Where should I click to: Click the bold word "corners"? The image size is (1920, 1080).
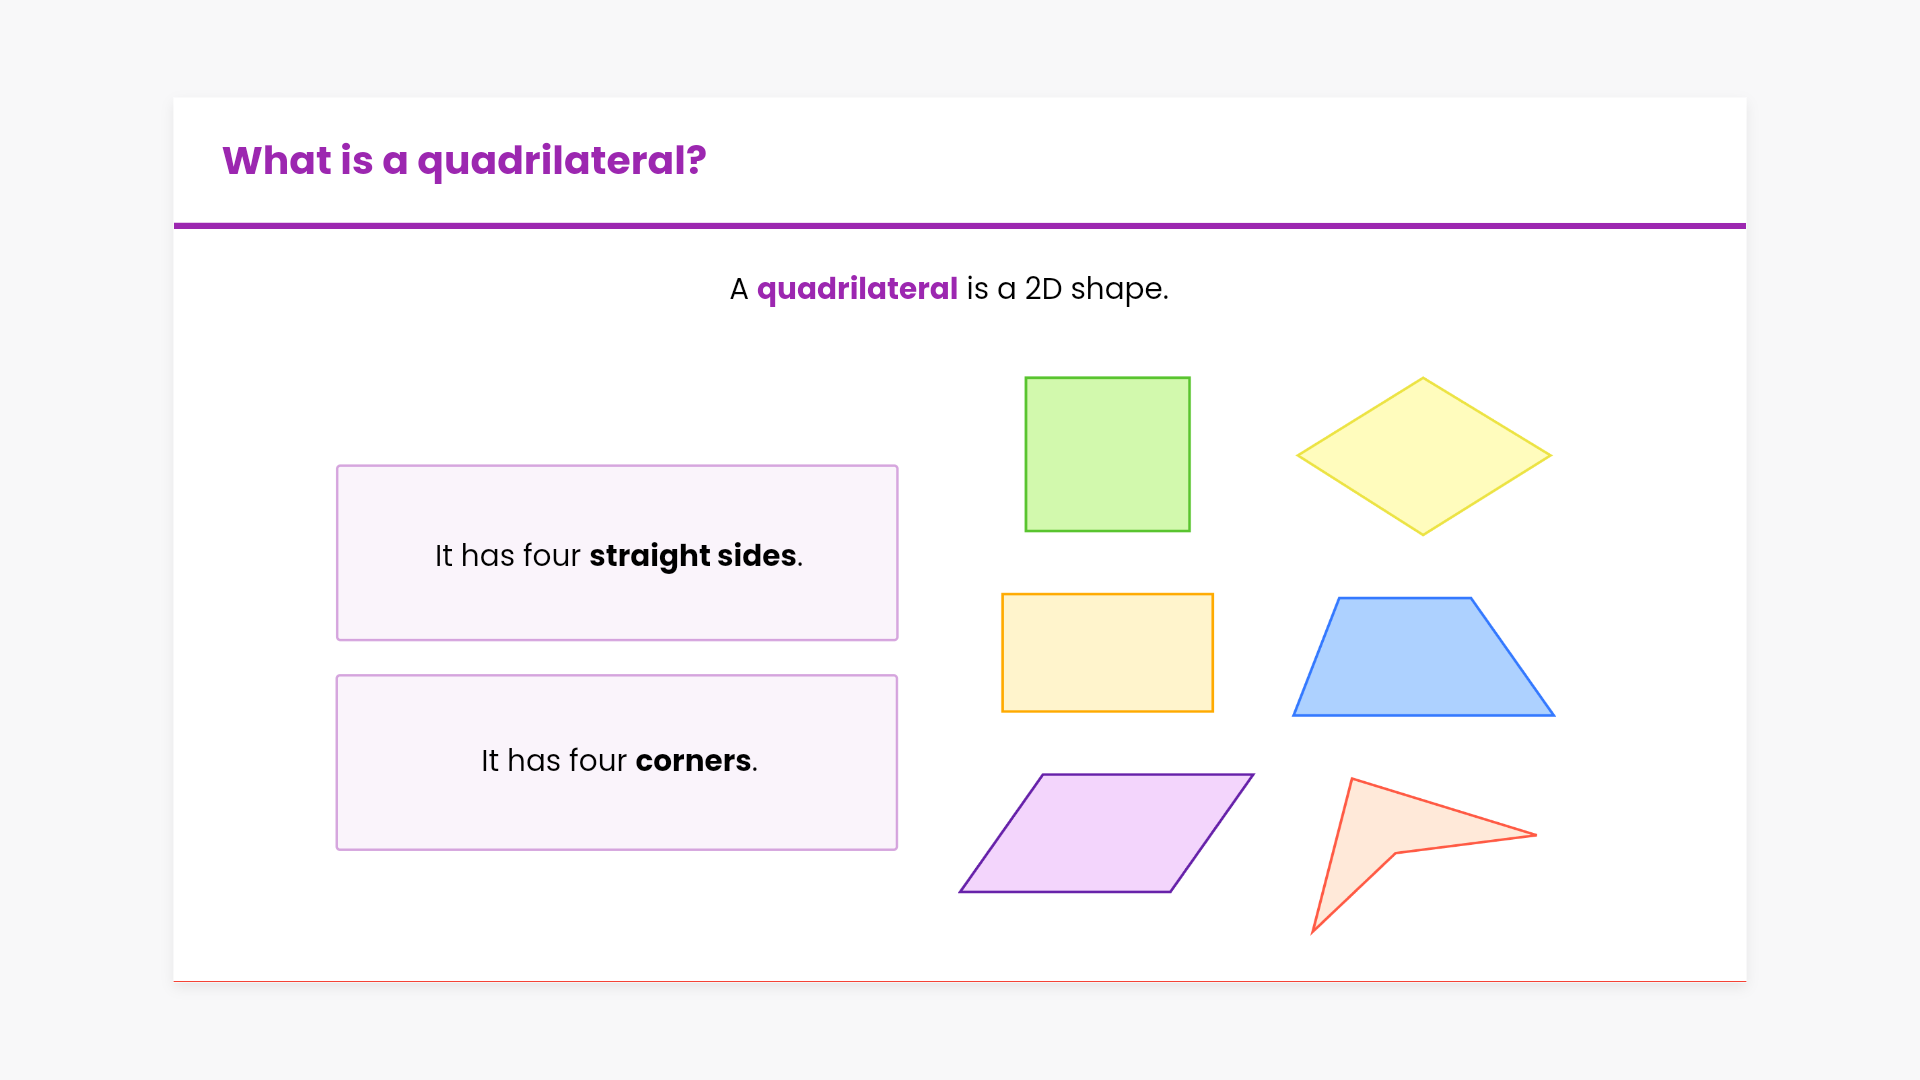(693, 761)
